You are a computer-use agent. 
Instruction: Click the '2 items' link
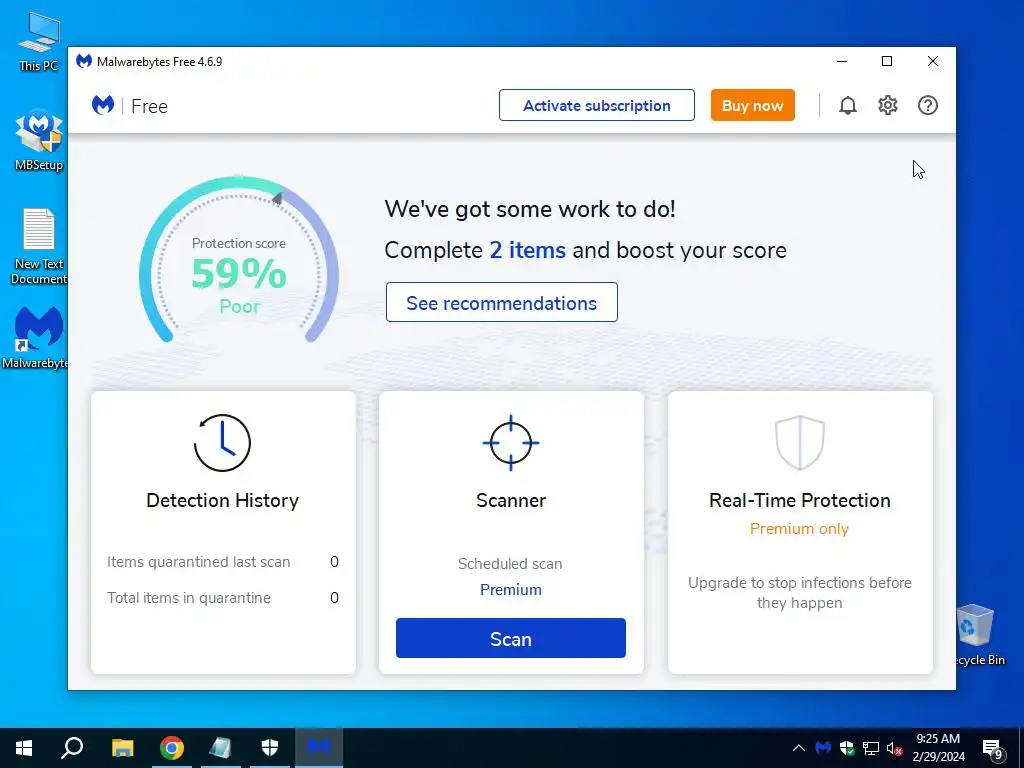[x=528, y=250]
